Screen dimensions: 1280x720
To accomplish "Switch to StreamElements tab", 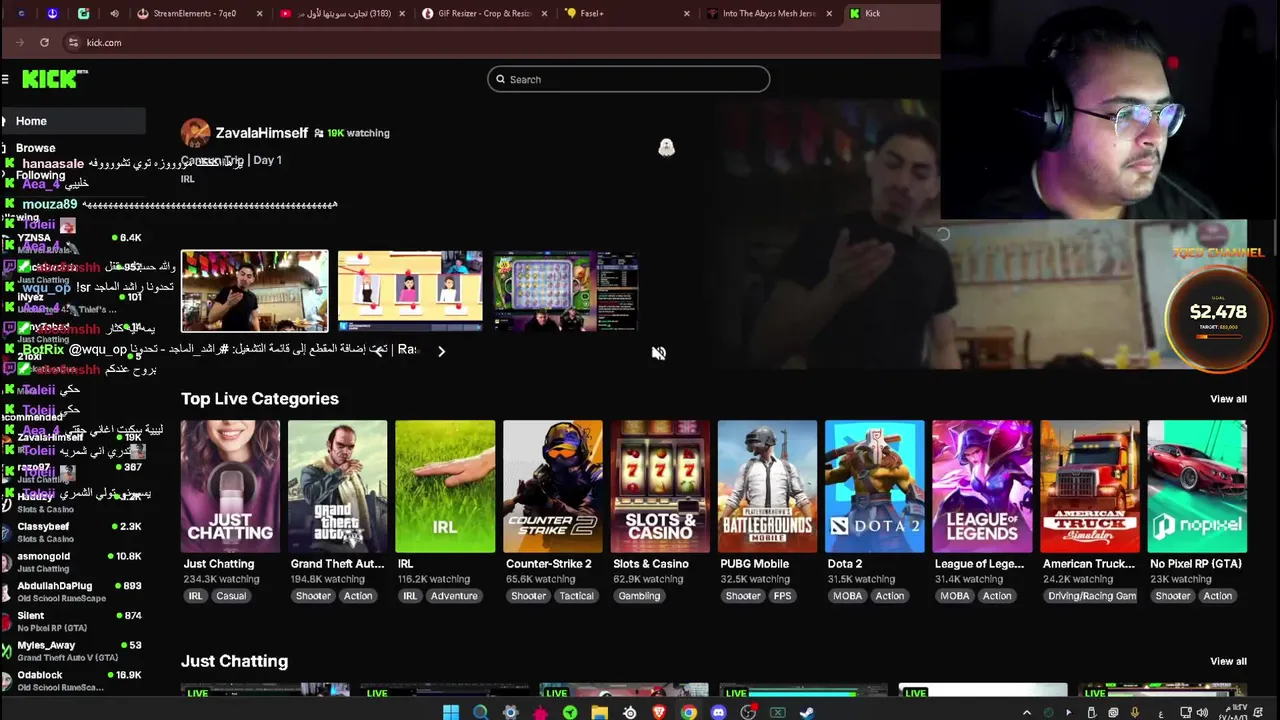I will click(x=200, y=14).
